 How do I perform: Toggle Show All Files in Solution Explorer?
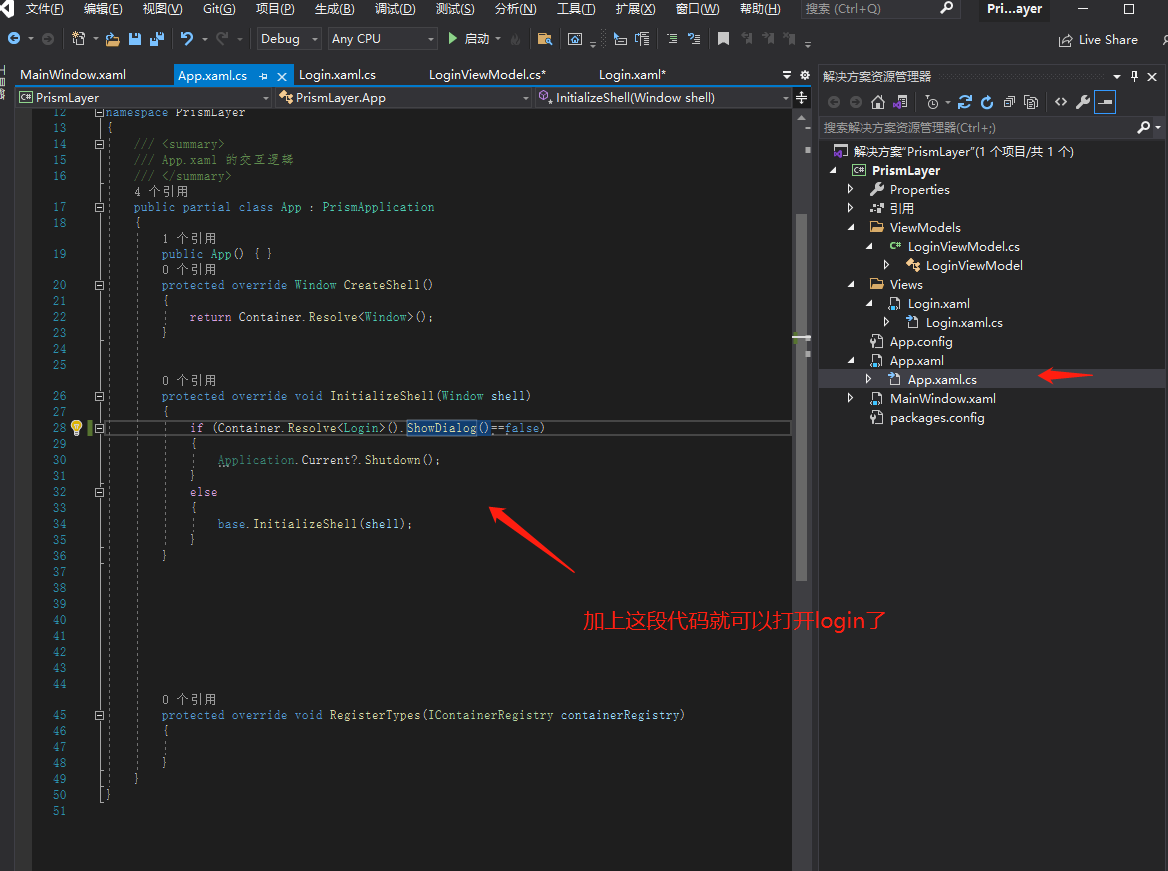tap(1031, 102)
